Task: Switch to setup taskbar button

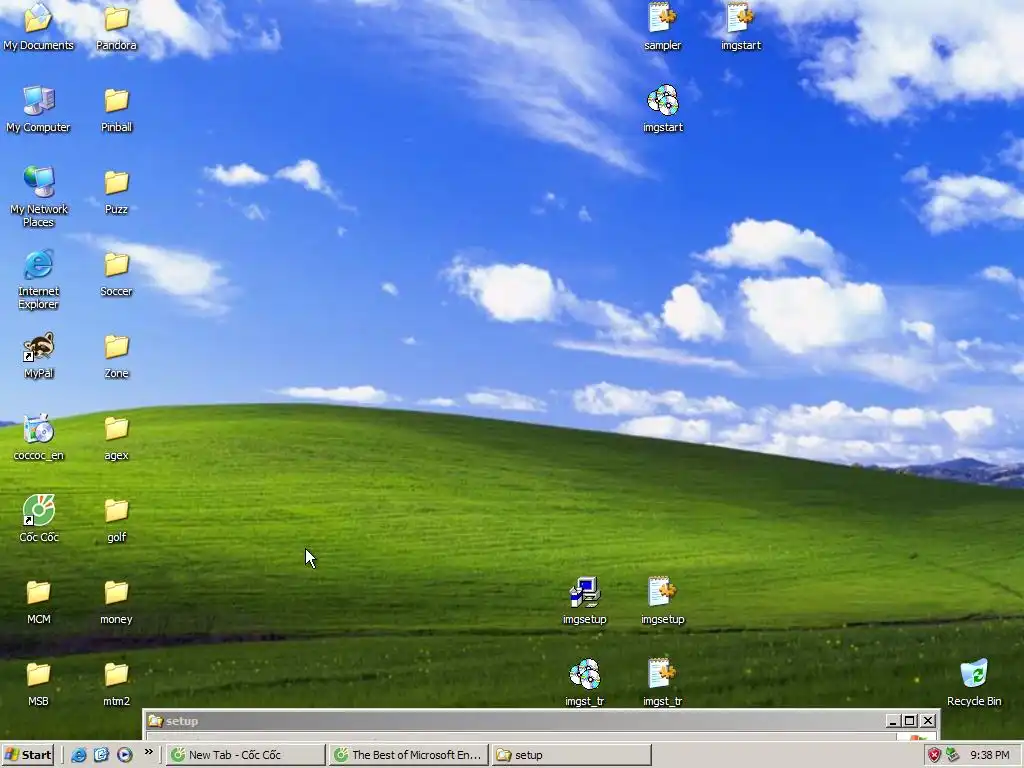Action: [571, 755]
